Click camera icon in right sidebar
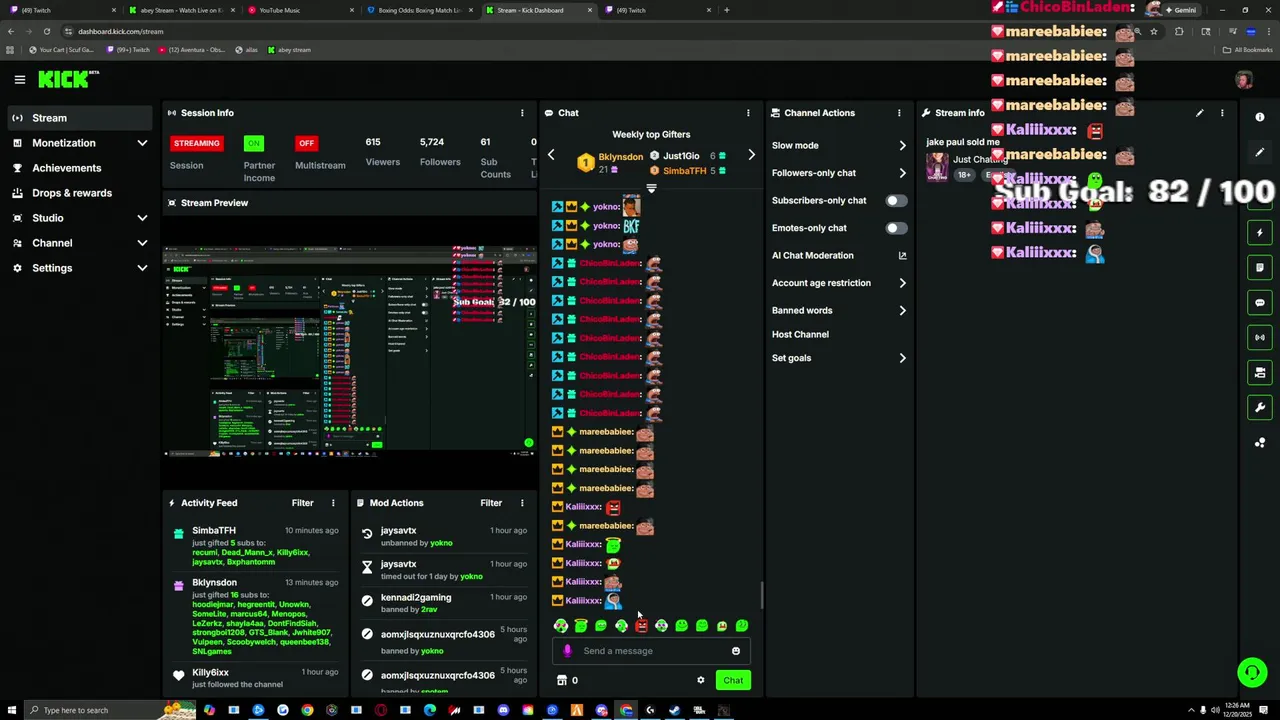 1260,372
